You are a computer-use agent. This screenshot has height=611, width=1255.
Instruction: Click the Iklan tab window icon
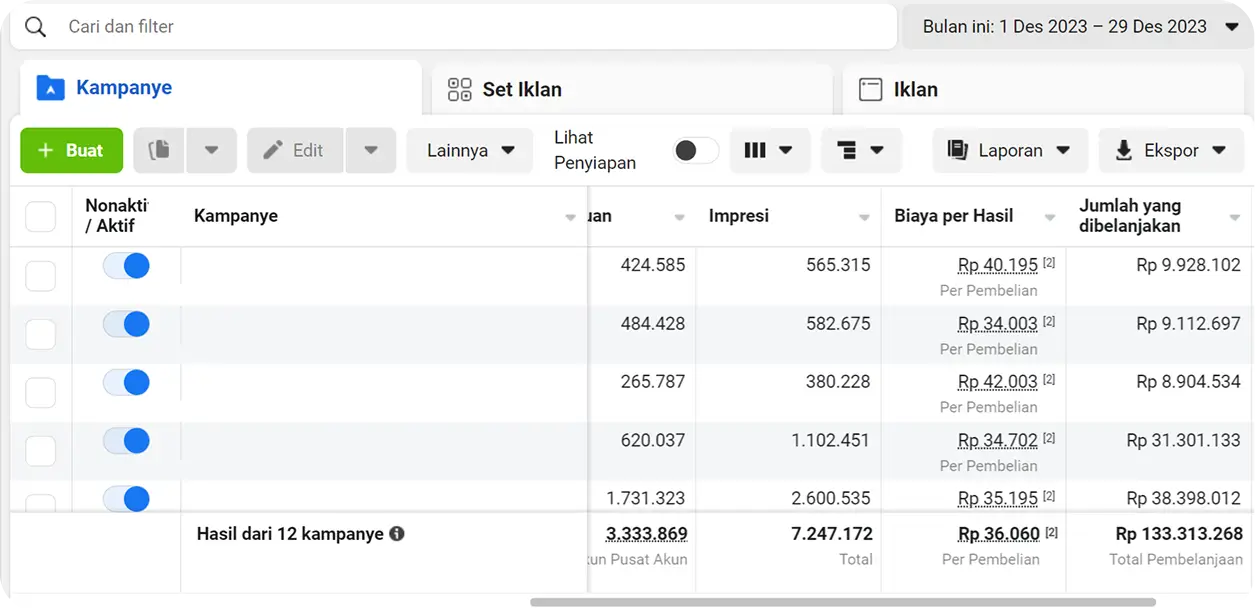tap(870, 89)
